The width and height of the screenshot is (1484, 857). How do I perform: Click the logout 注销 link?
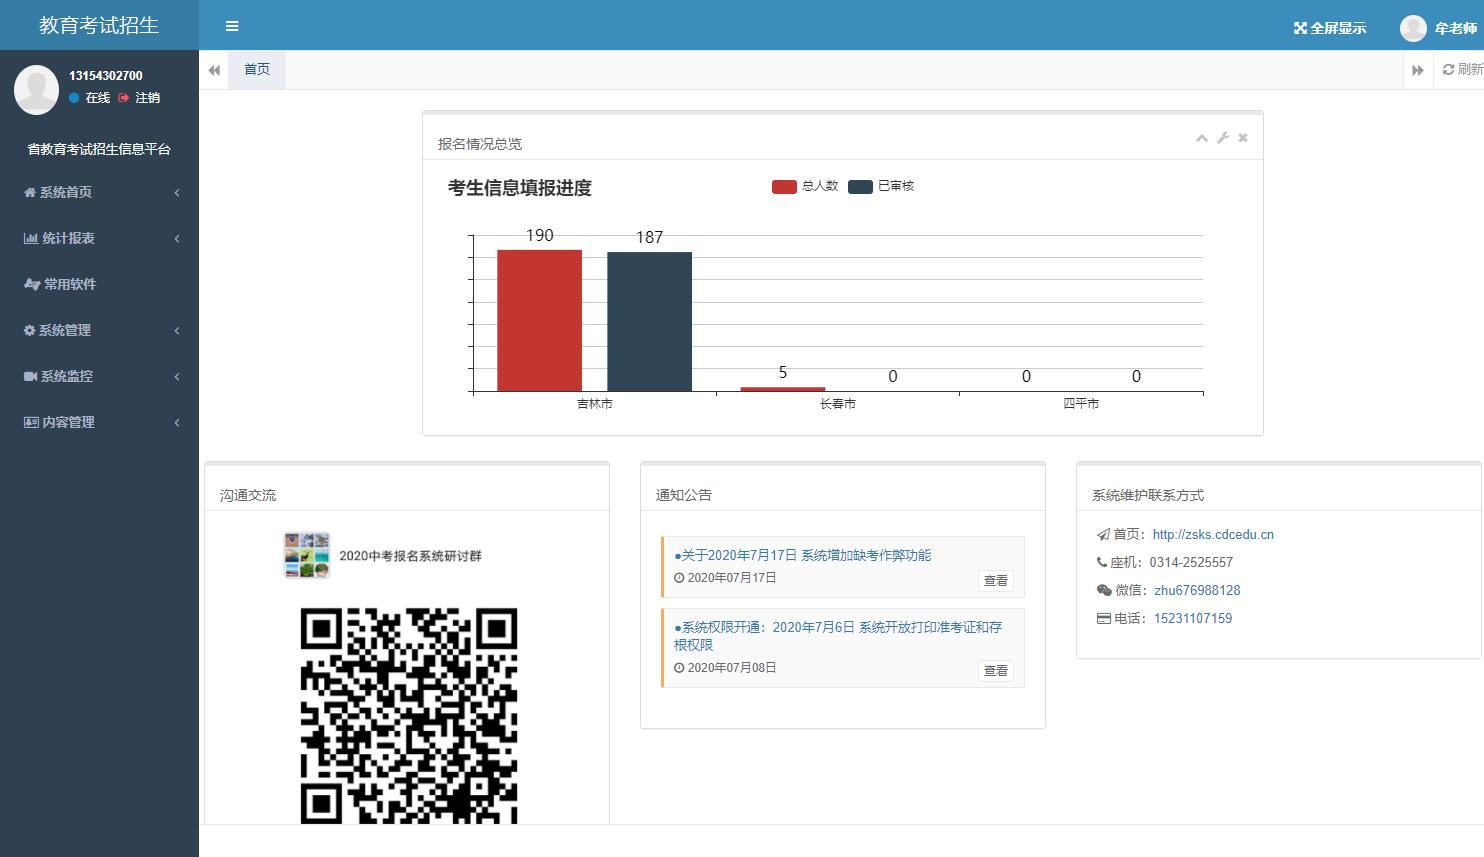point(140,98)
